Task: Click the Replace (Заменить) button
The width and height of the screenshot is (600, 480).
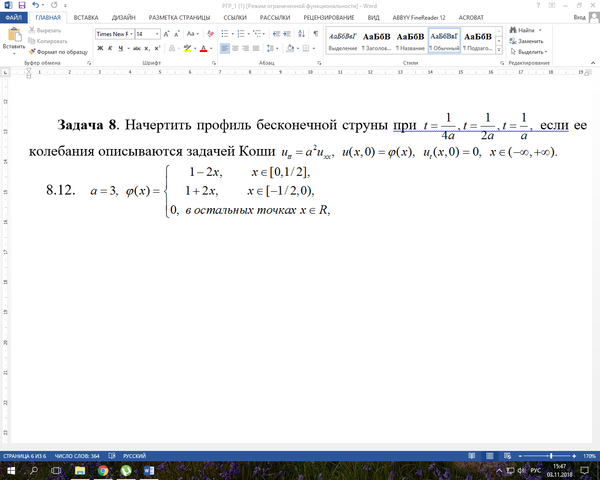Action: click(x=528, y=41)
